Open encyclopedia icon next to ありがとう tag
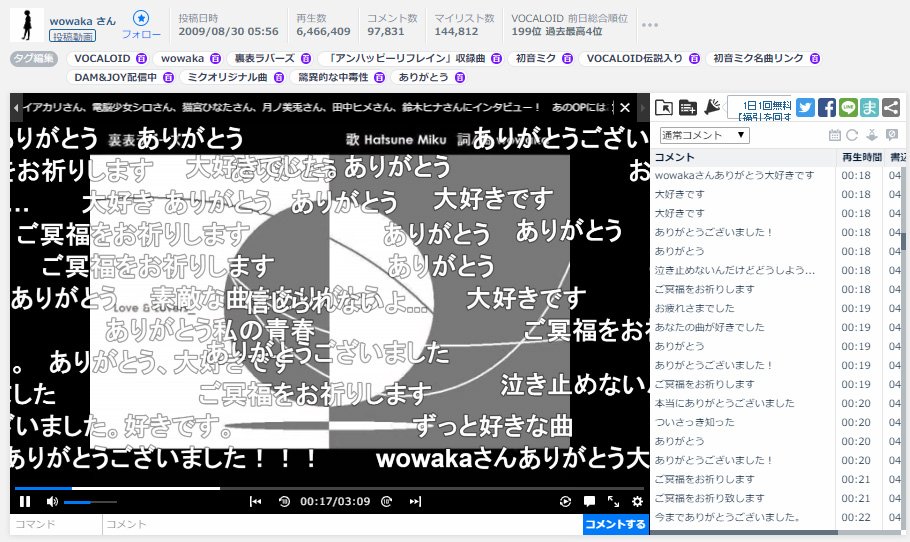The image size is (910, 542). (x=460, y=77)
